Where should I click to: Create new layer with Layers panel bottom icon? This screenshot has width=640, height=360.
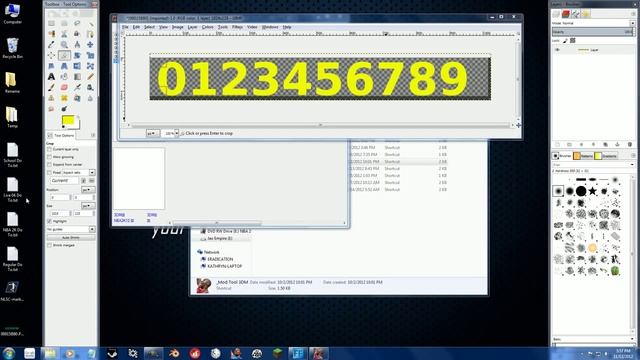click(558, 144)
